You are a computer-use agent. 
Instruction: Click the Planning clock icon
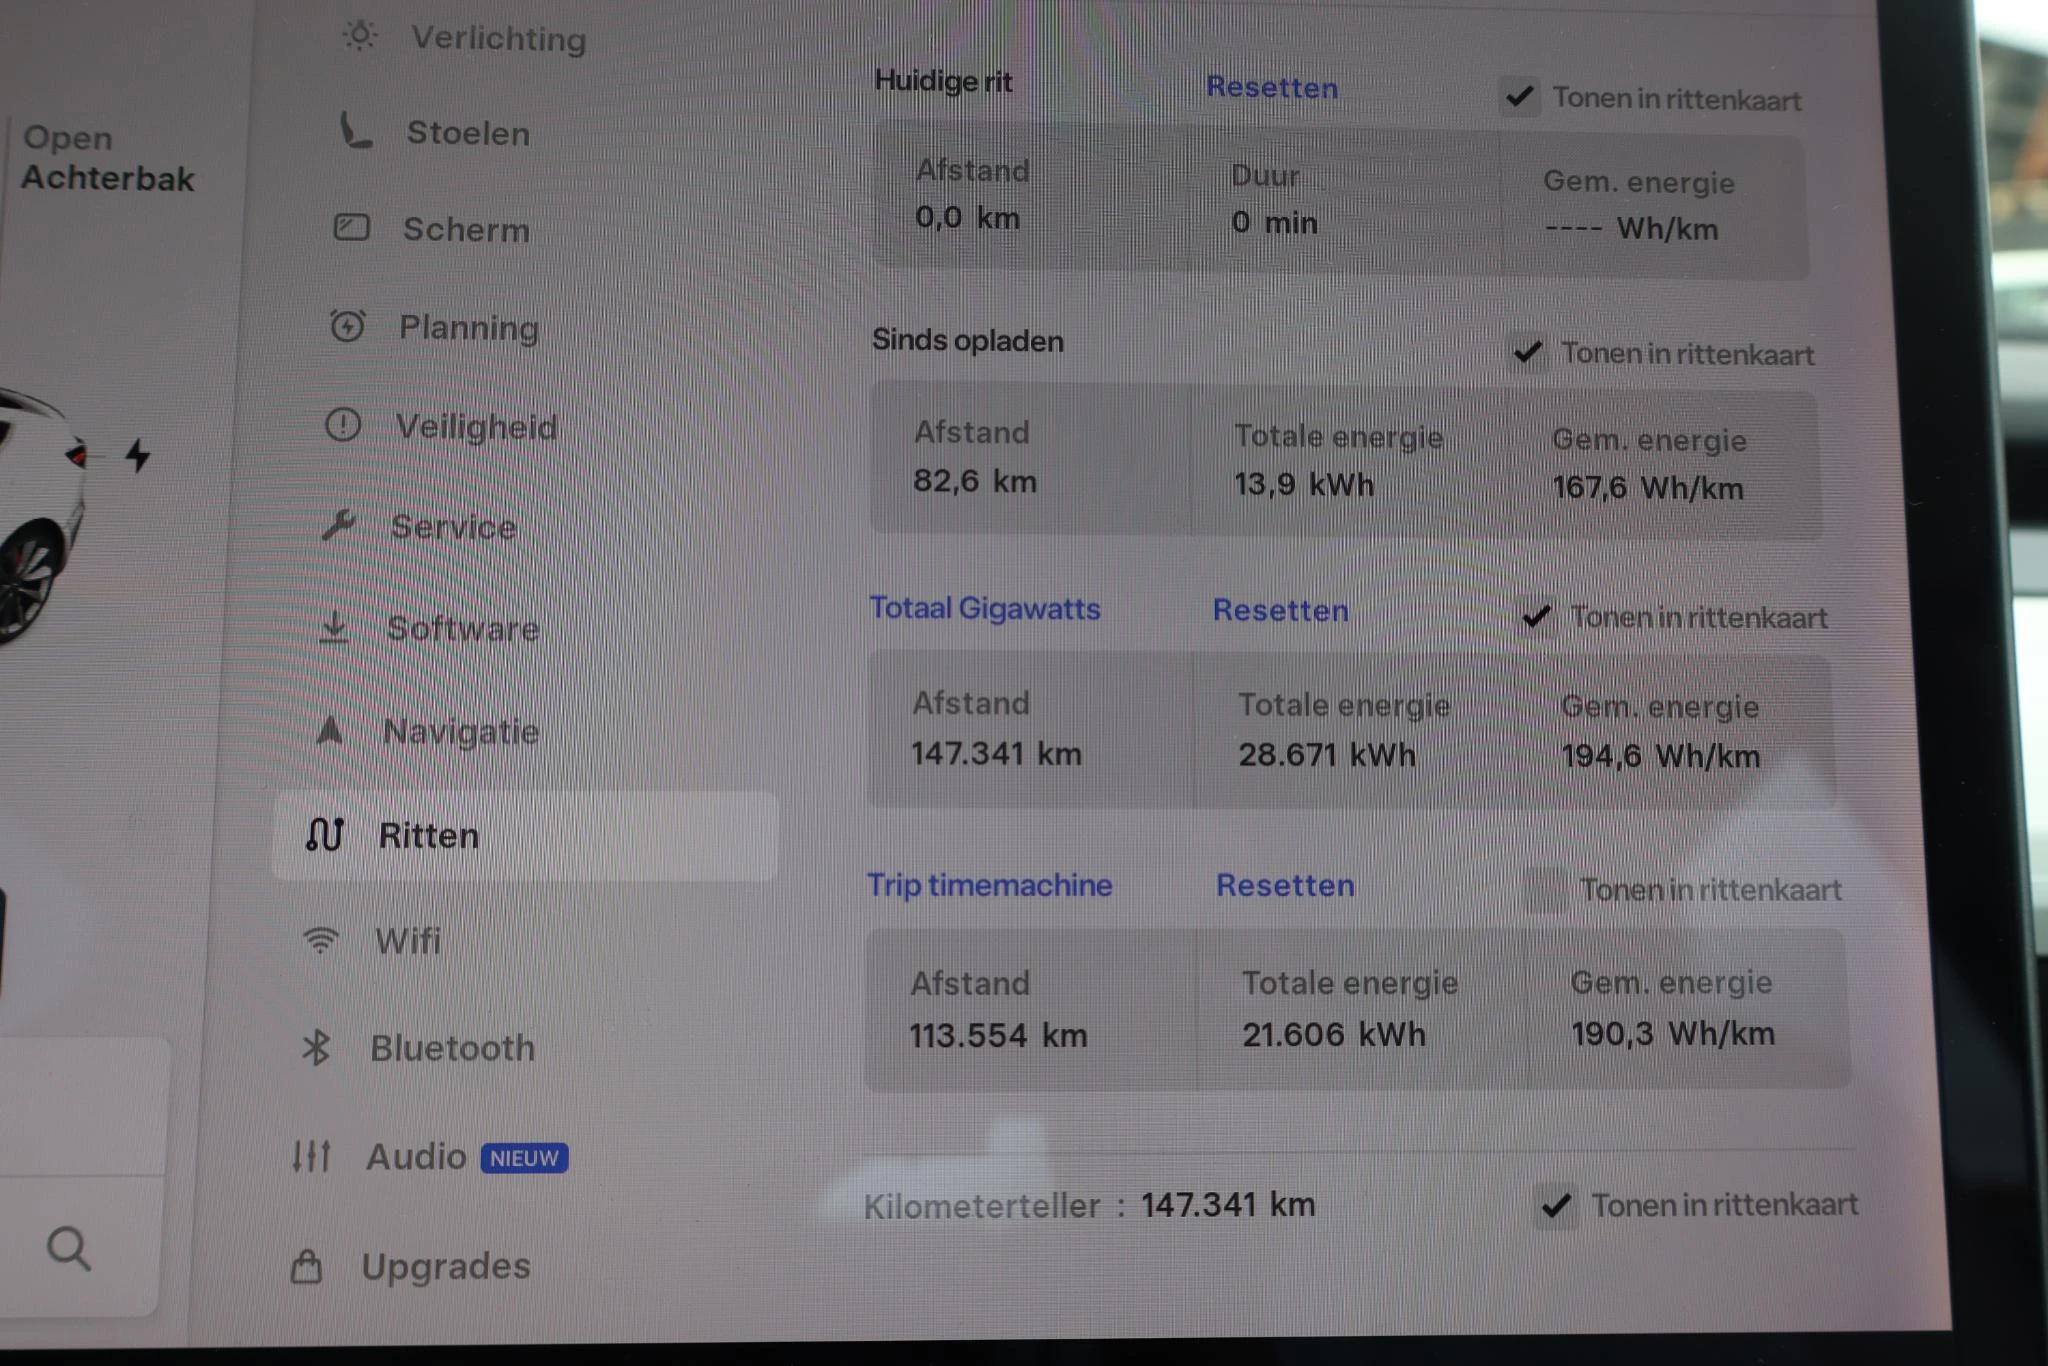347,326
